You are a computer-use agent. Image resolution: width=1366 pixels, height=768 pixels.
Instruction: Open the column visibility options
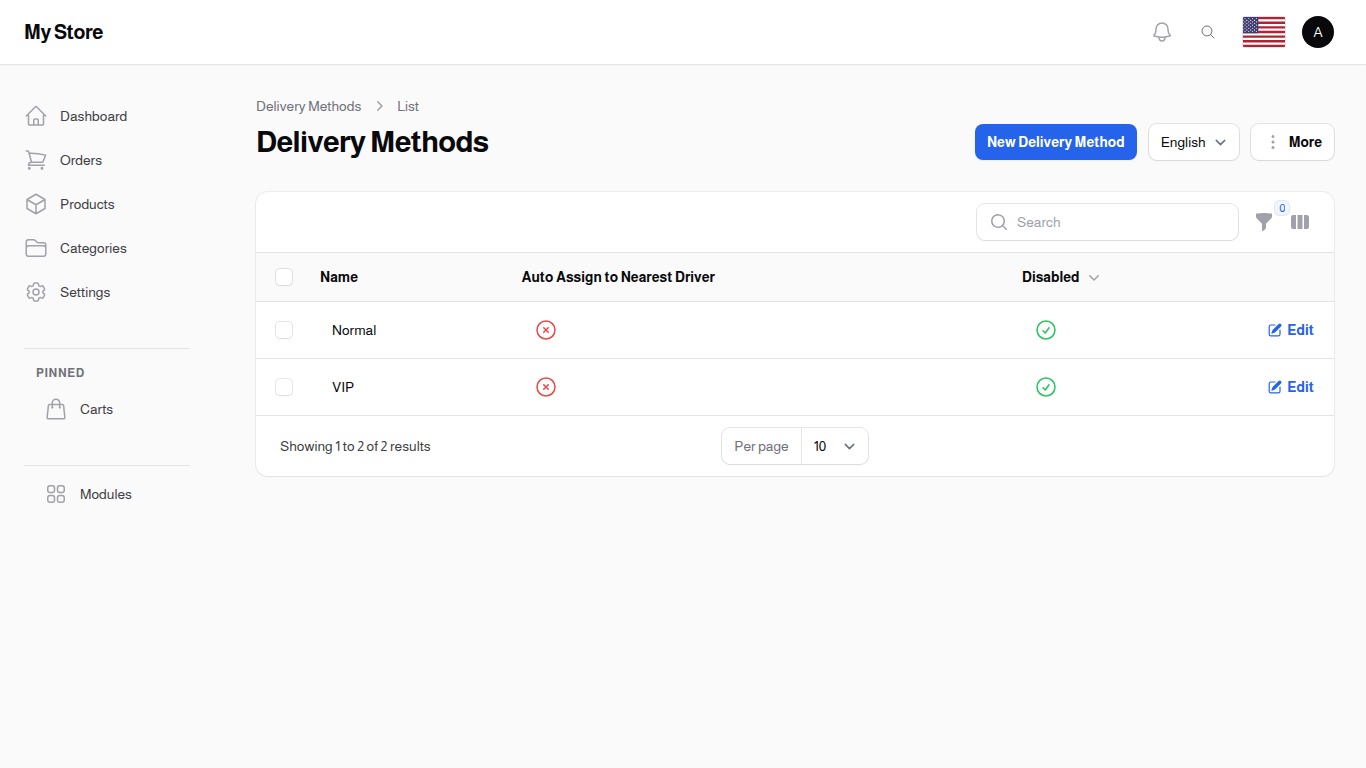pos(1300,222)
